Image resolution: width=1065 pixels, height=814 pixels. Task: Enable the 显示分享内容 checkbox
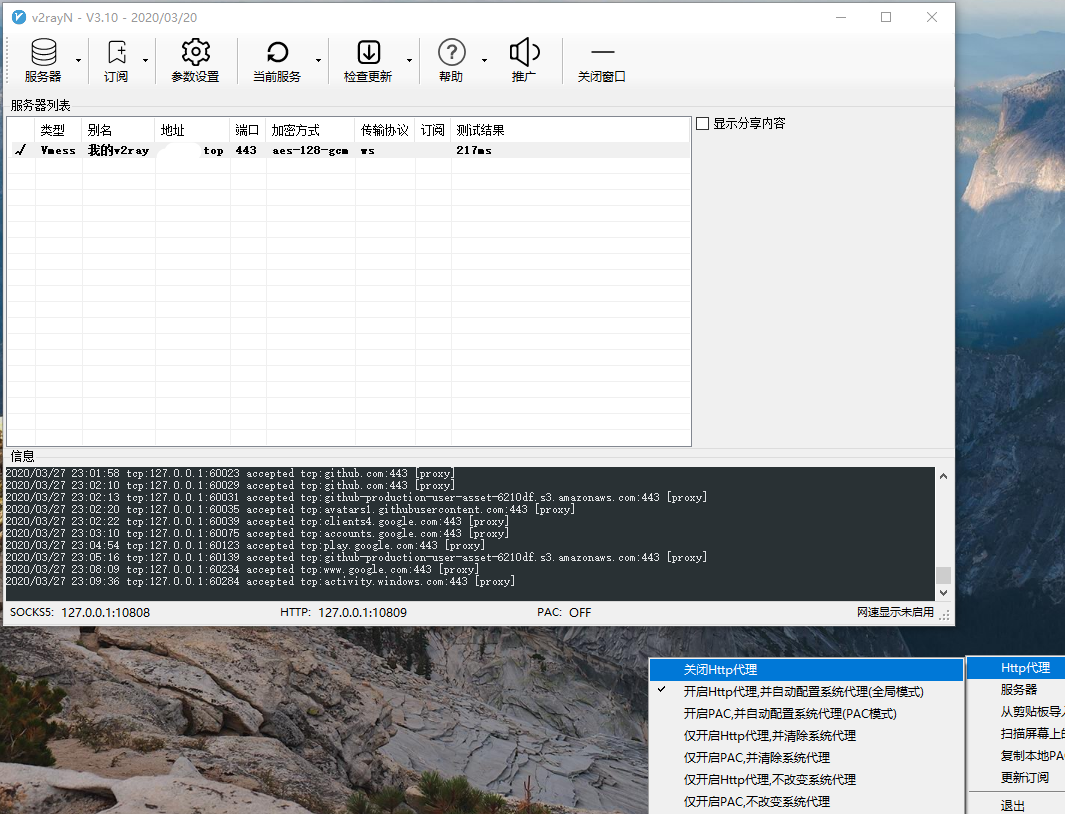703,123
